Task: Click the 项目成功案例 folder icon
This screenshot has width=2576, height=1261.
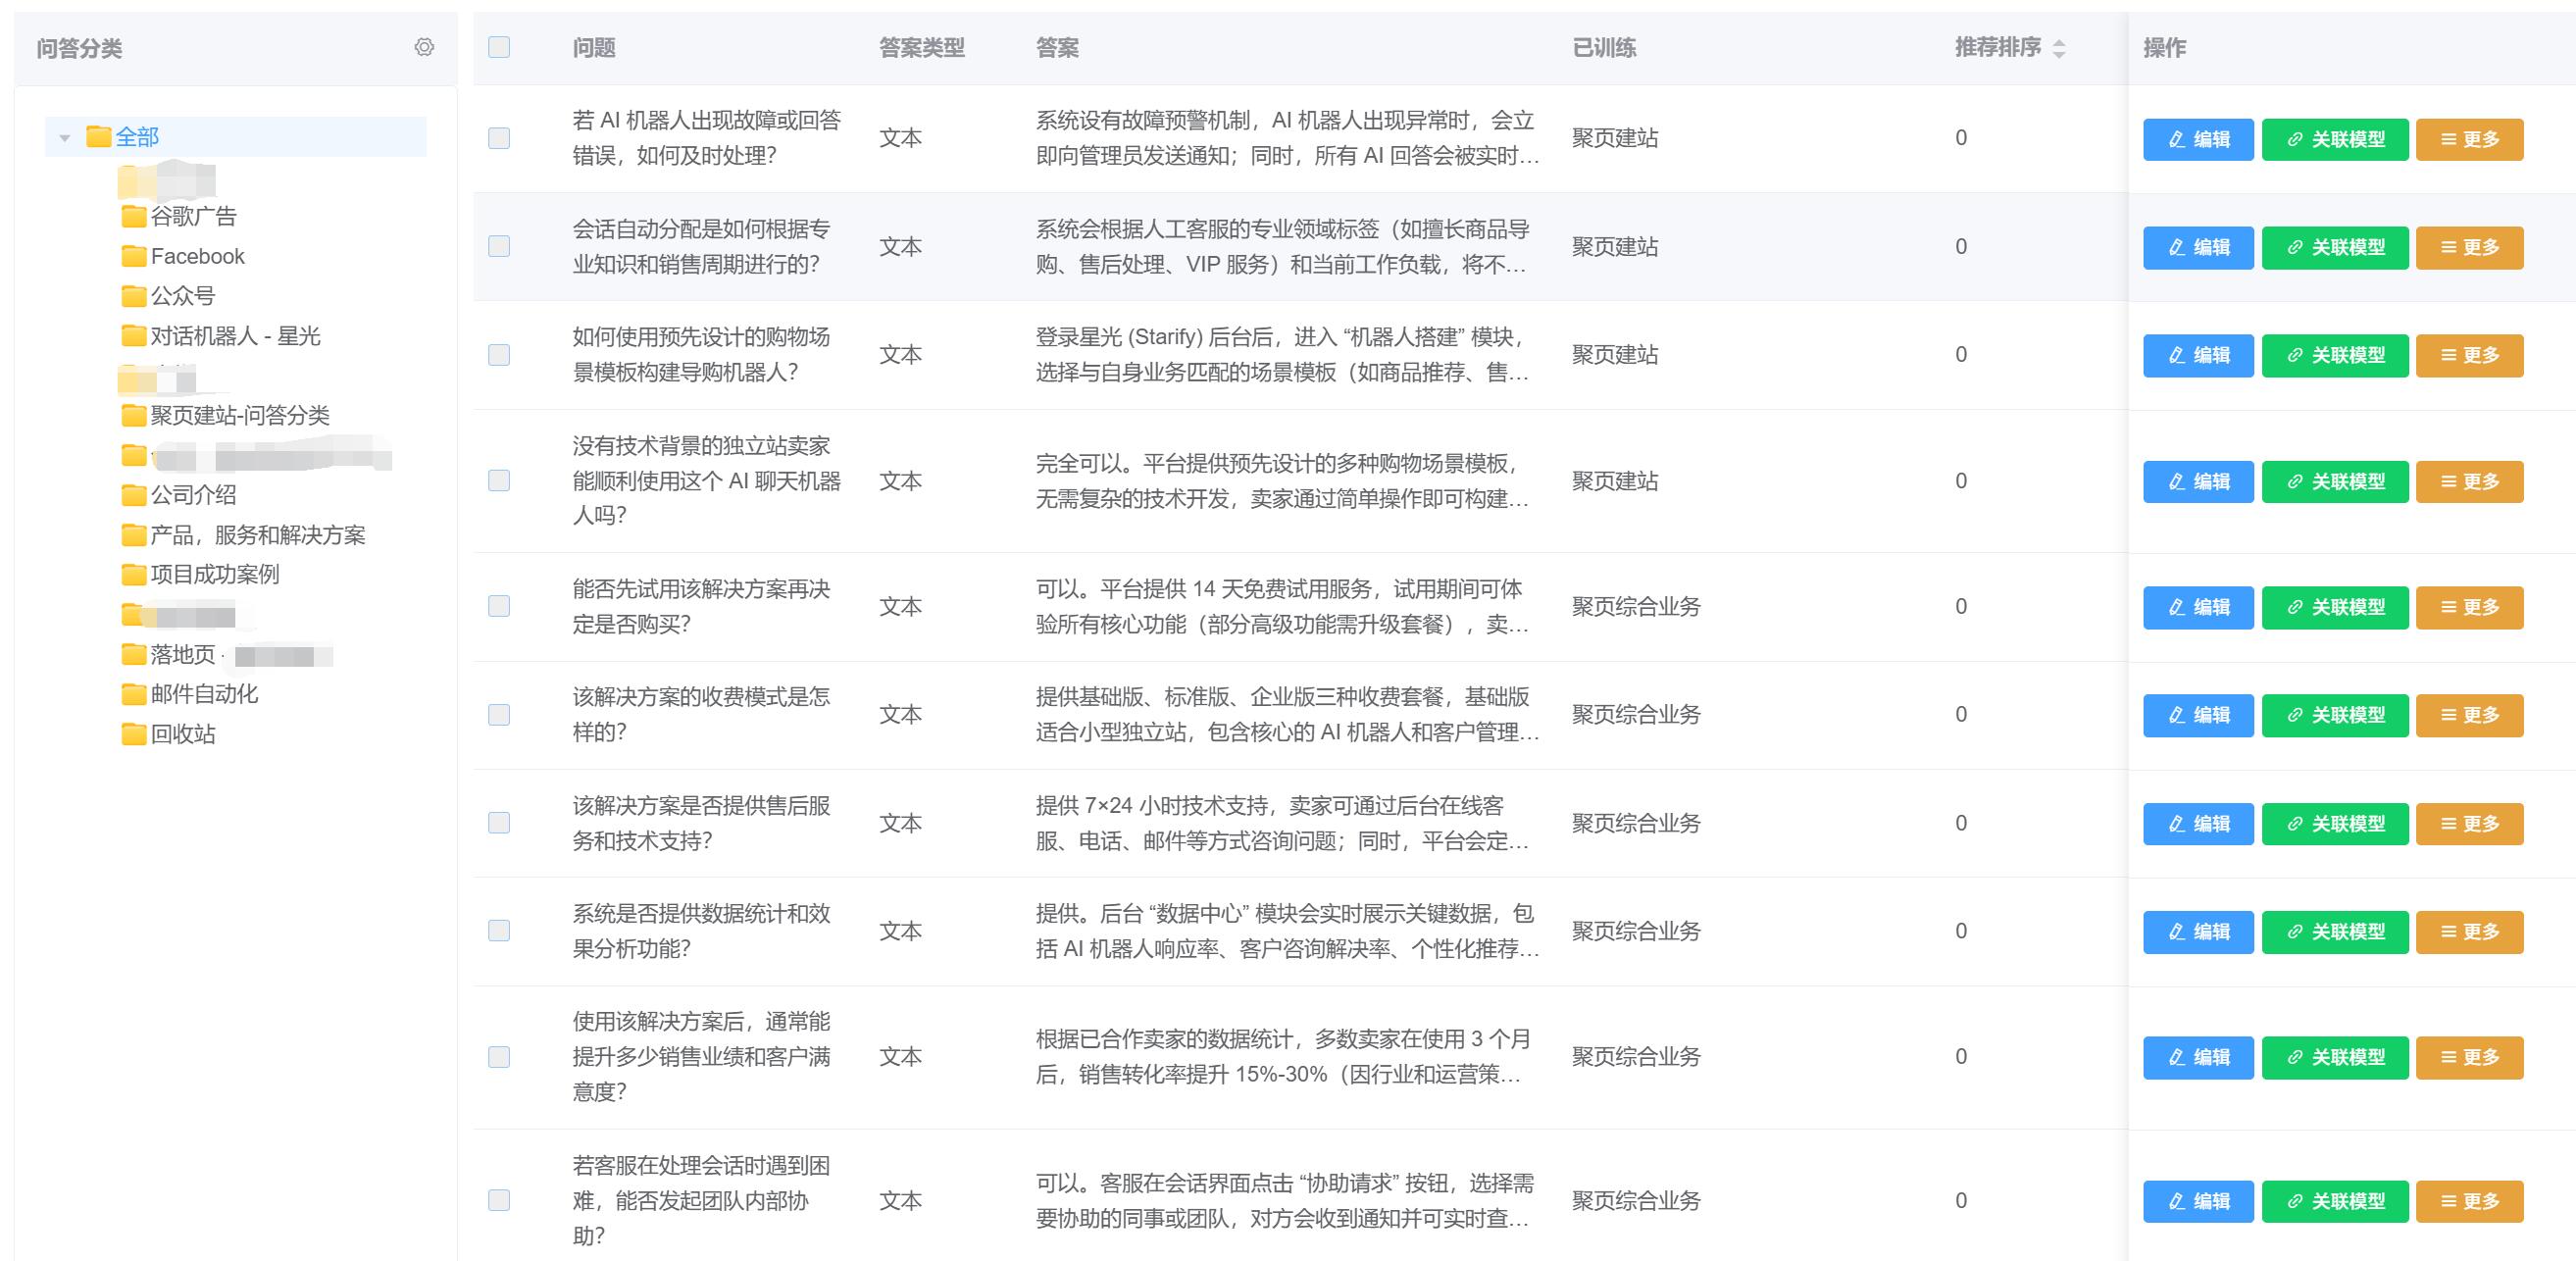Action: click(133, 574)
